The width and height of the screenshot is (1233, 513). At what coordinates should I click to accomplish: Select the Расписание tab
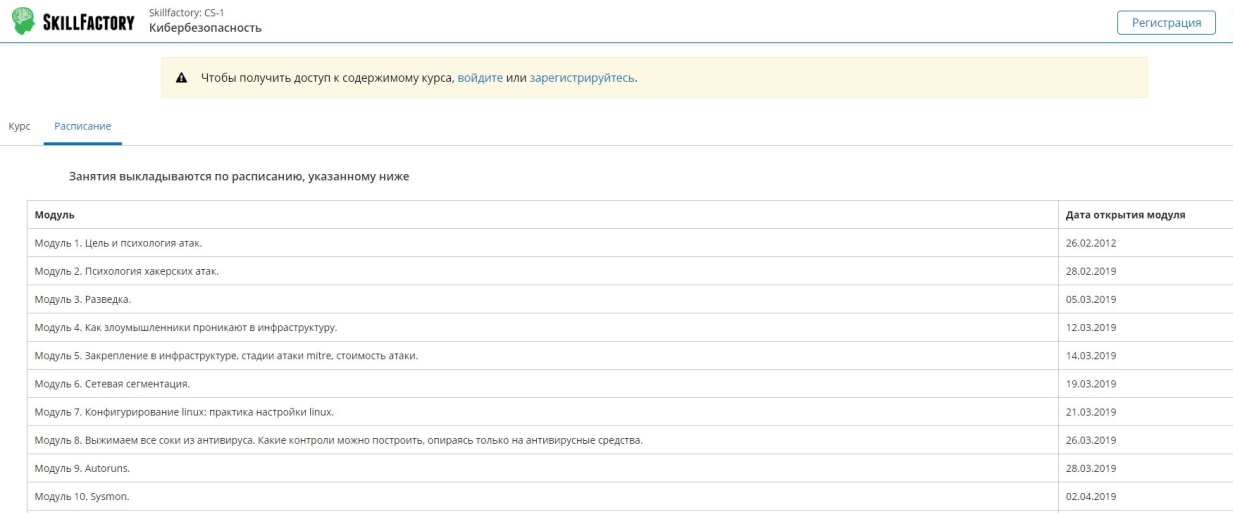82,126
